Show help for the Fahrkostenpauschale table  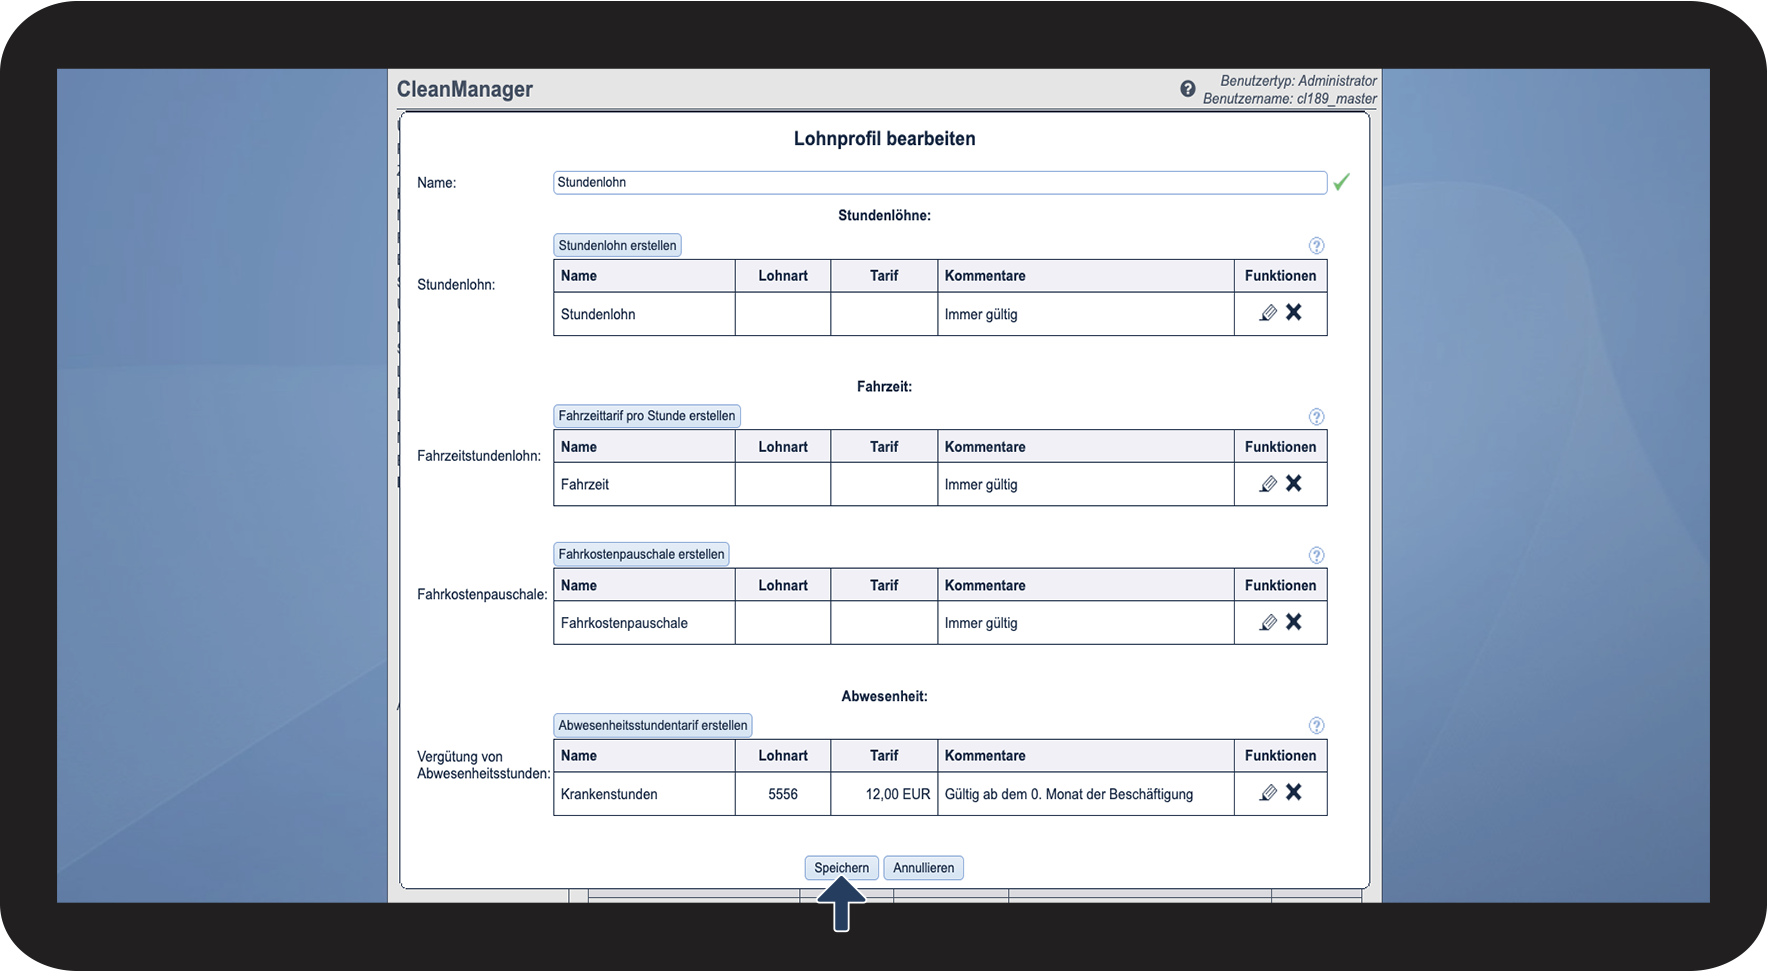tap(1316, 555)
